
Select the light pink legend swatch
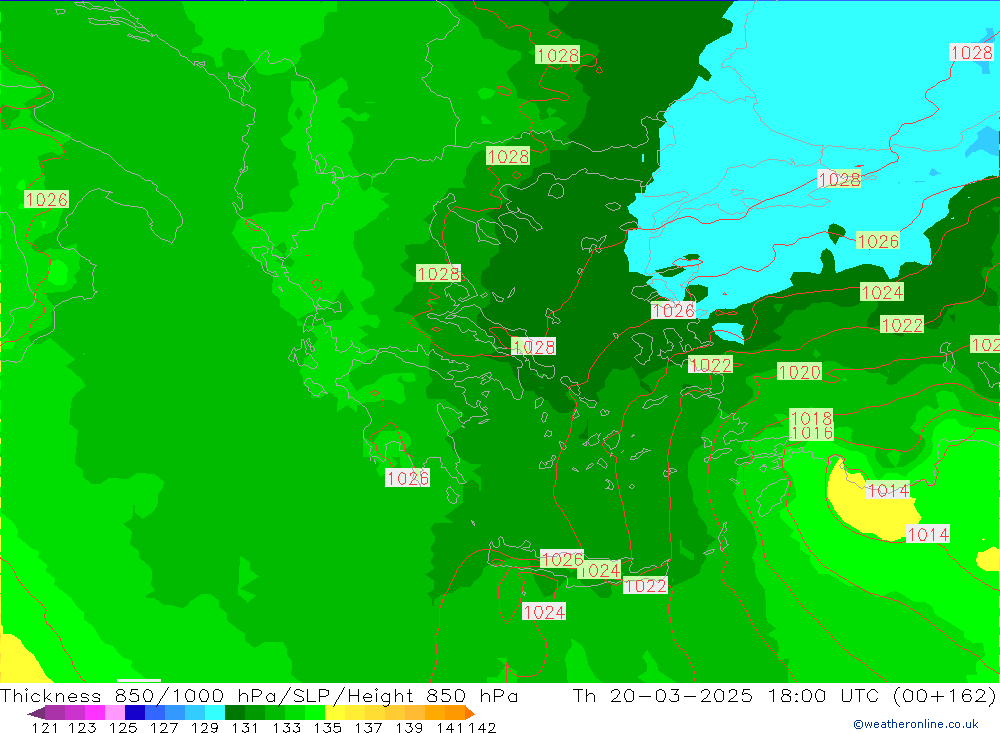click(115, 713)
